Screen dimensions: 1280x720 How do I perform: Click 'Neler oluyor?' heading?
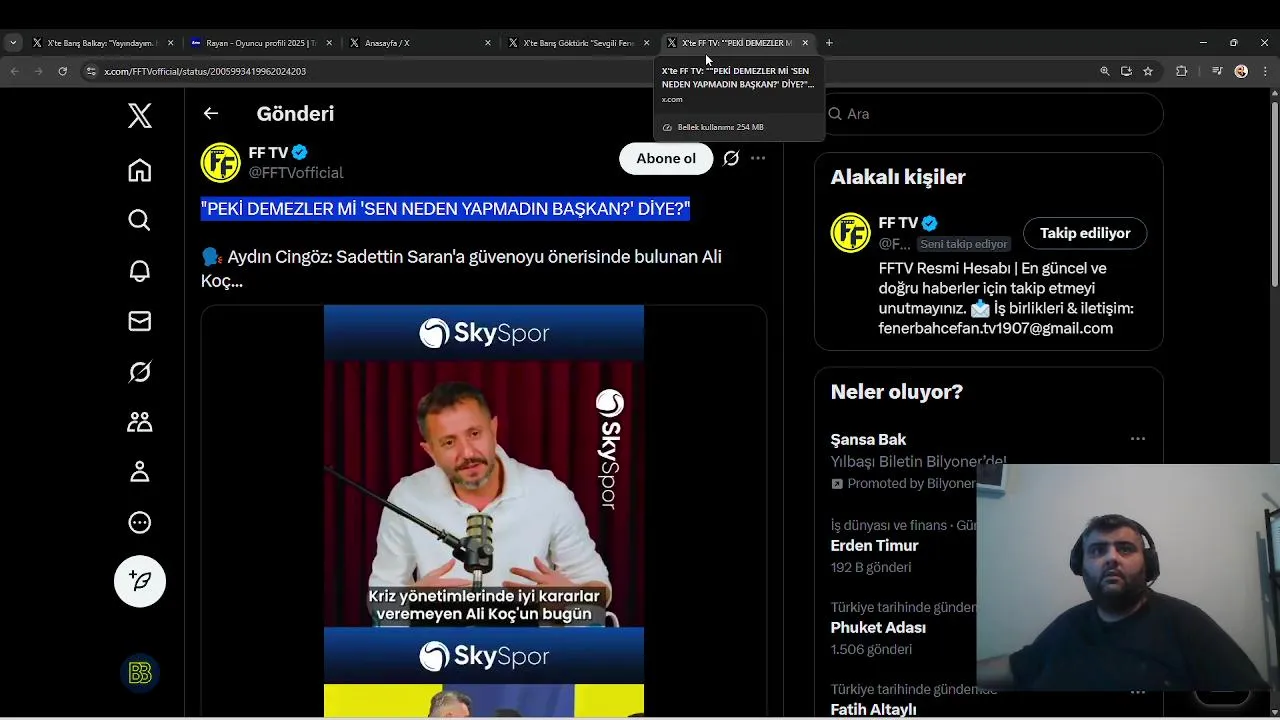(x=896, y=392)
